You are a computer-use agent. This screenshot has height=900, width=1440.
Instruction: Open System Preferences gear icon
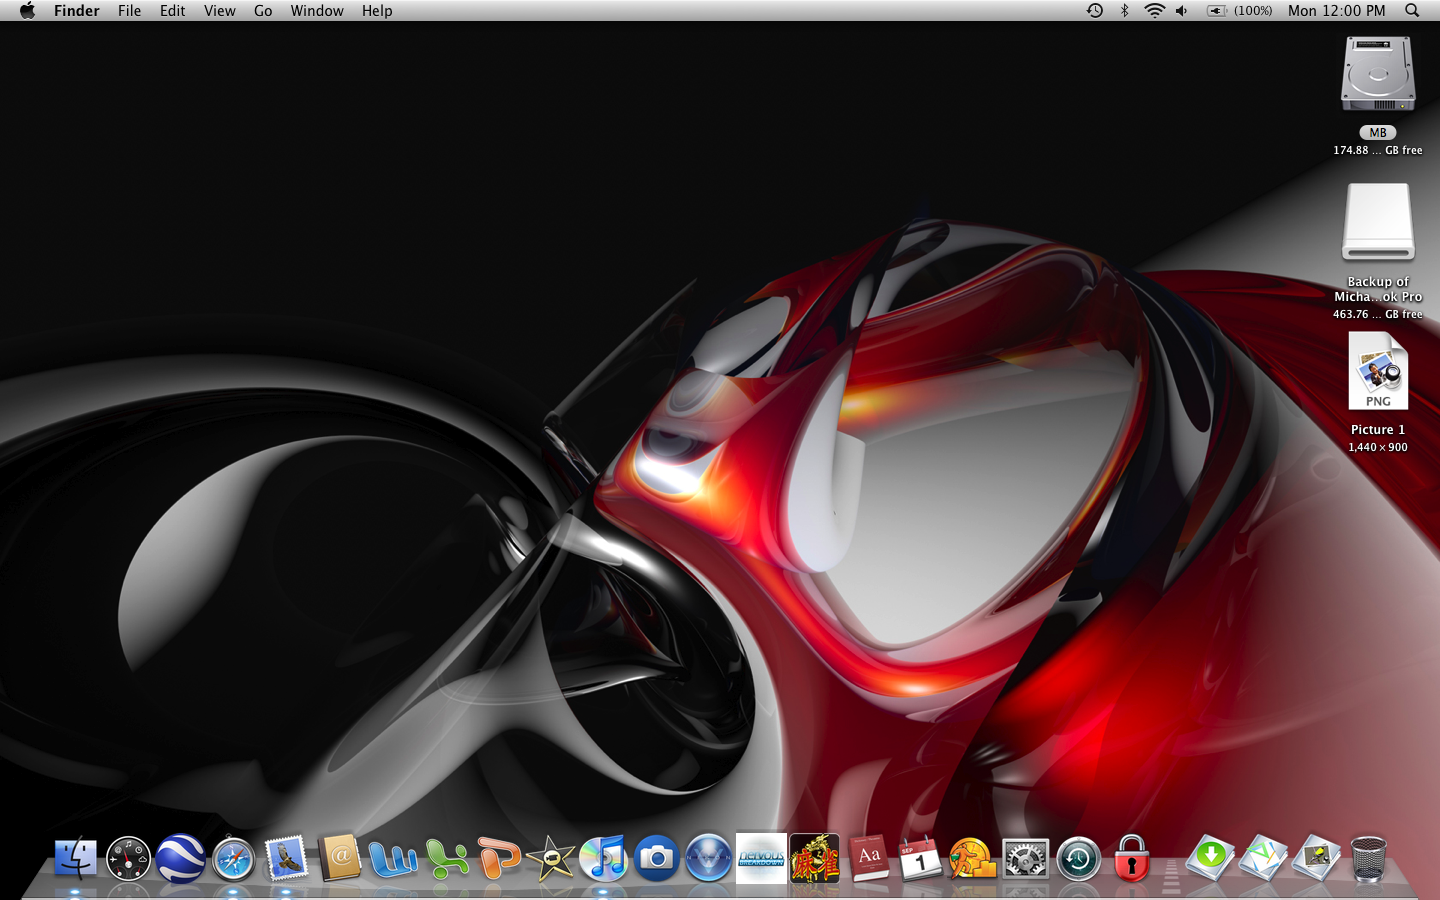point(1026,859)
